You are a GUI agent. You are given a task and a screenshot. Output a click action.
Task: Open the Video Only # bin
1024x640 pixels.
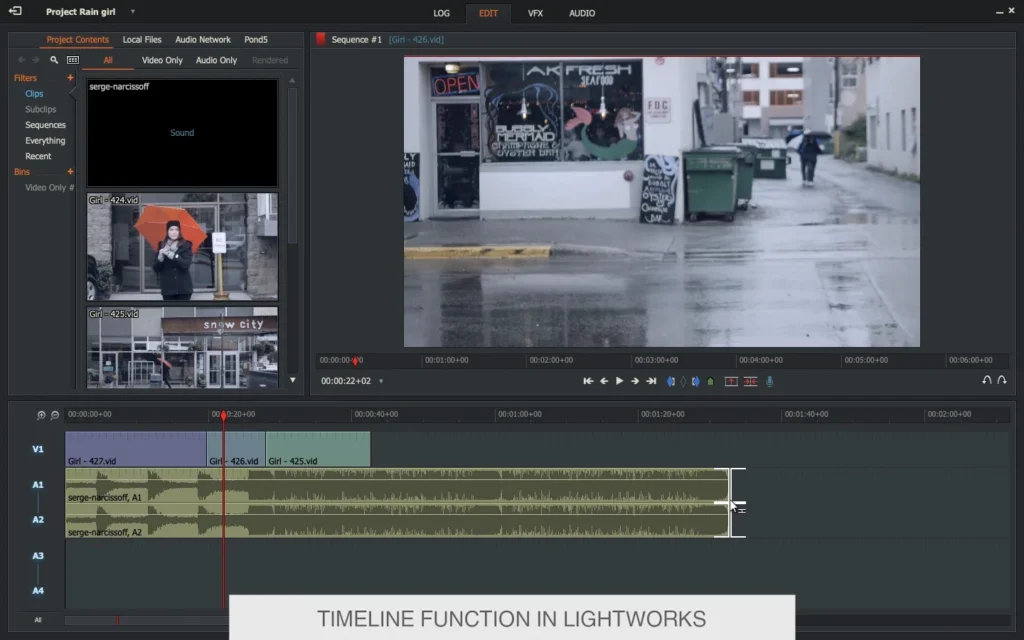[49, 188]
